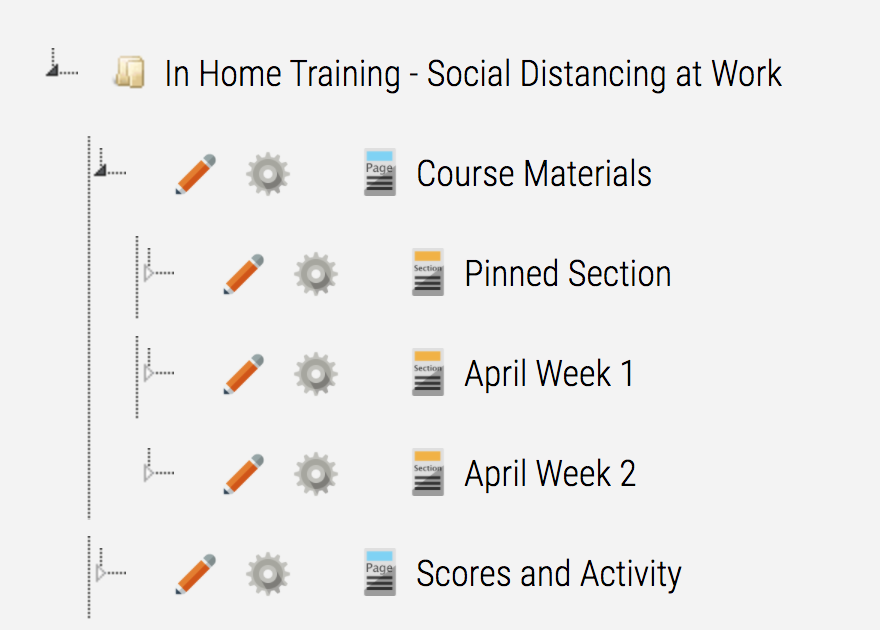880x630 pixels.
Task: Select the Course Materials page label
Action: click(x=534, y=174)
